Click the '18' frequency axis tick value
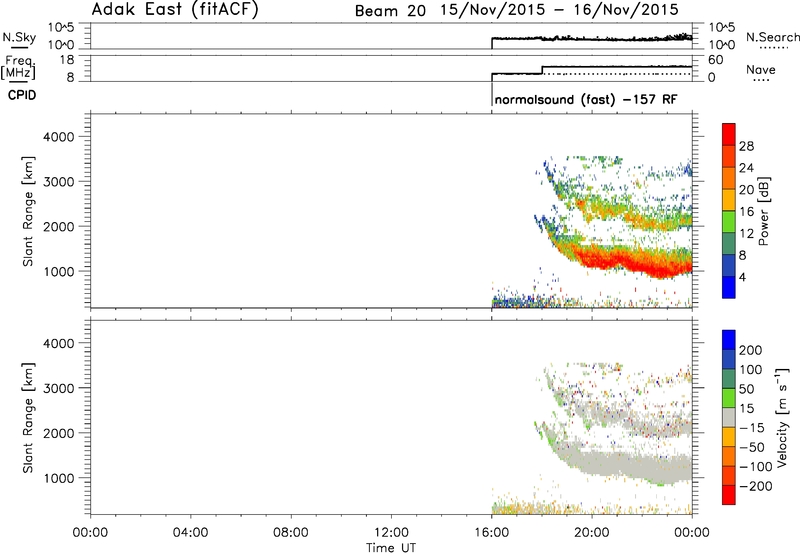Viewport: 800px width, 554px height. (67, 60)
